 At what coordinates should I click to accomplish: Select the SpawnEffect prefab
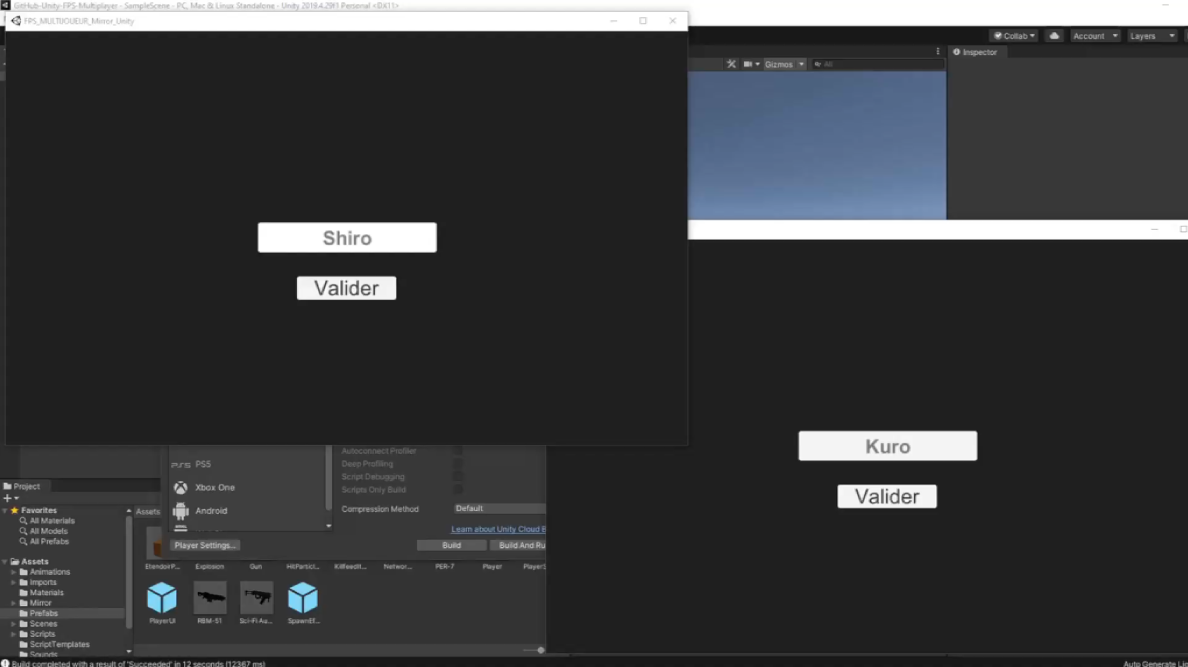[x=303, y=603]
